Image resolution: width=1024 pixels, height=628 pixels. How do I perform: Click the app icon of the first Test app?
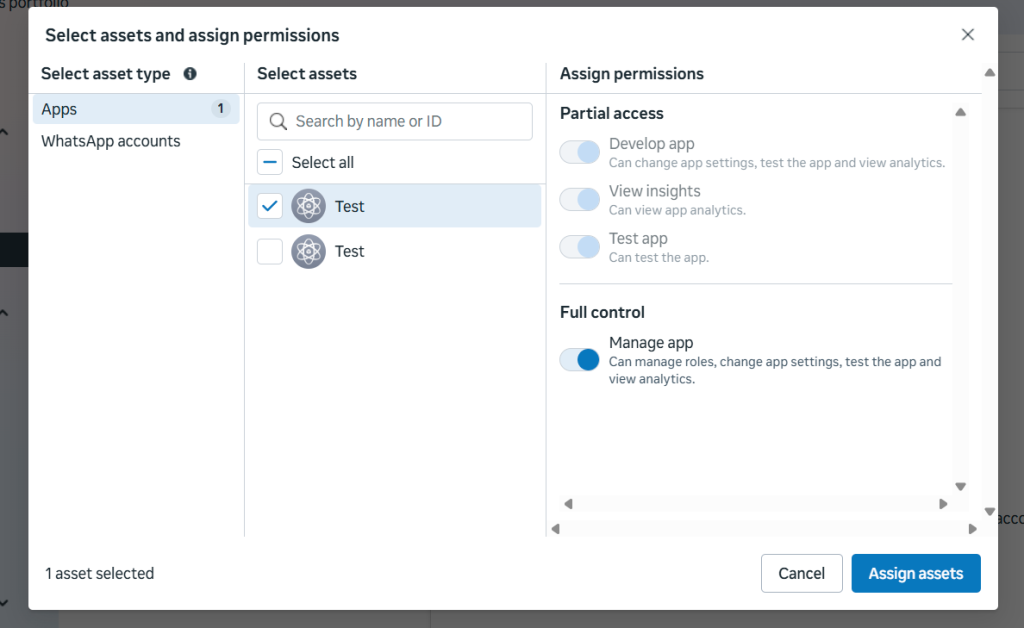coord(310,206)
